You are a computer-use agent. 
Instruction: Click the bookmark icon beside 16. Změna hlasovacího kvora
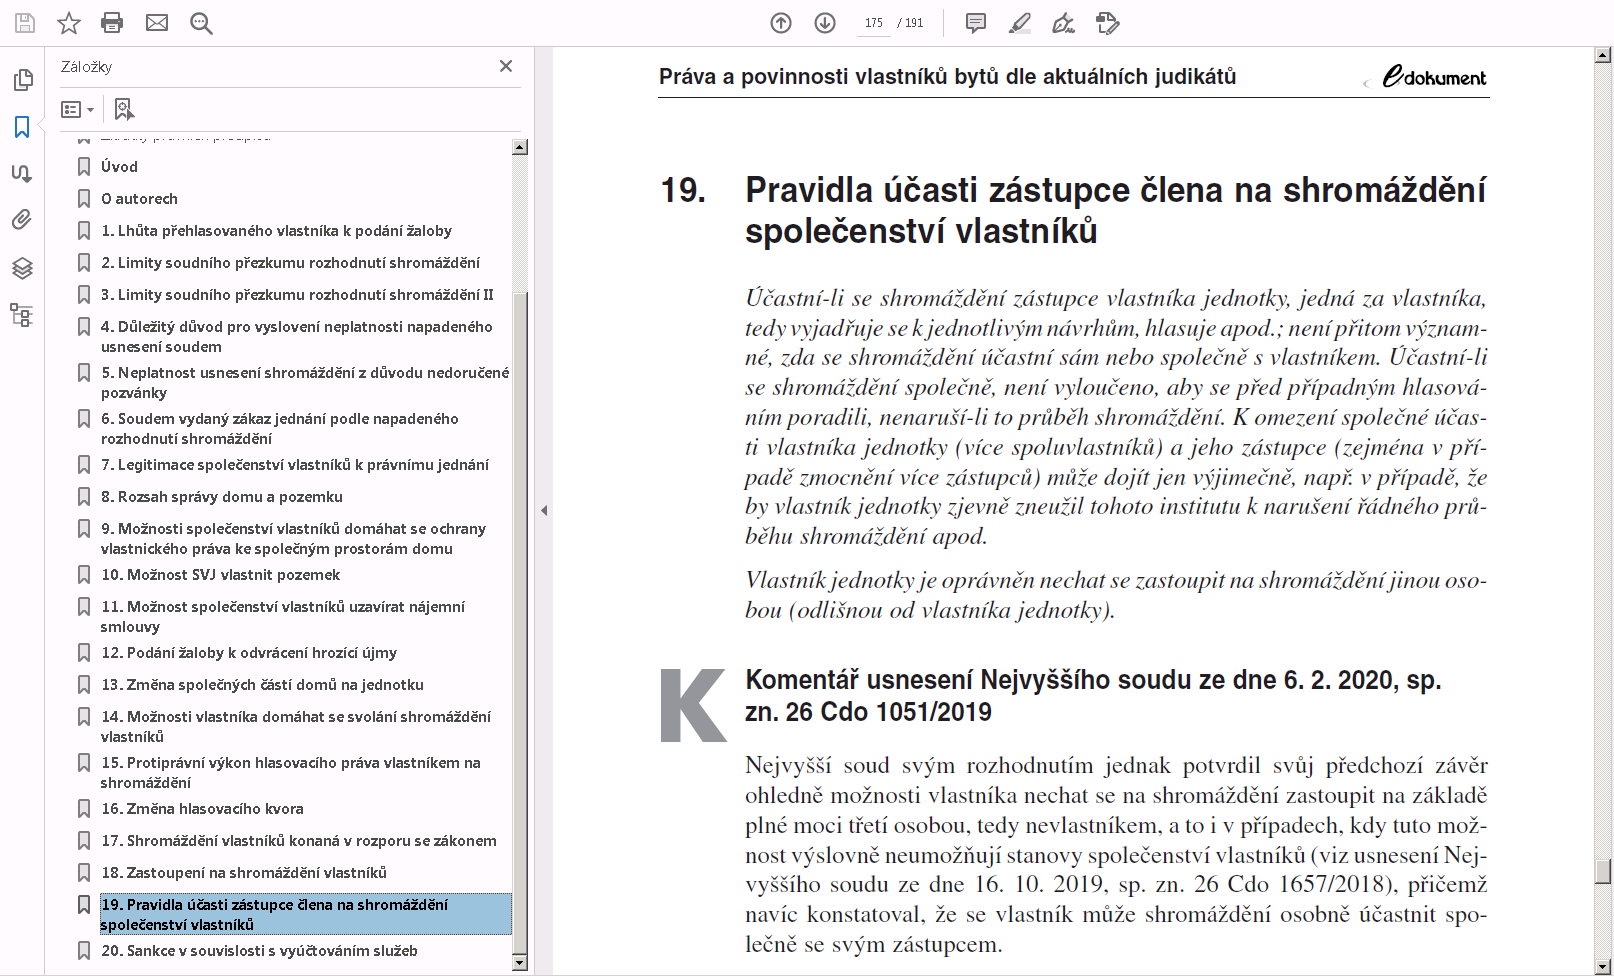coord(84,809)
